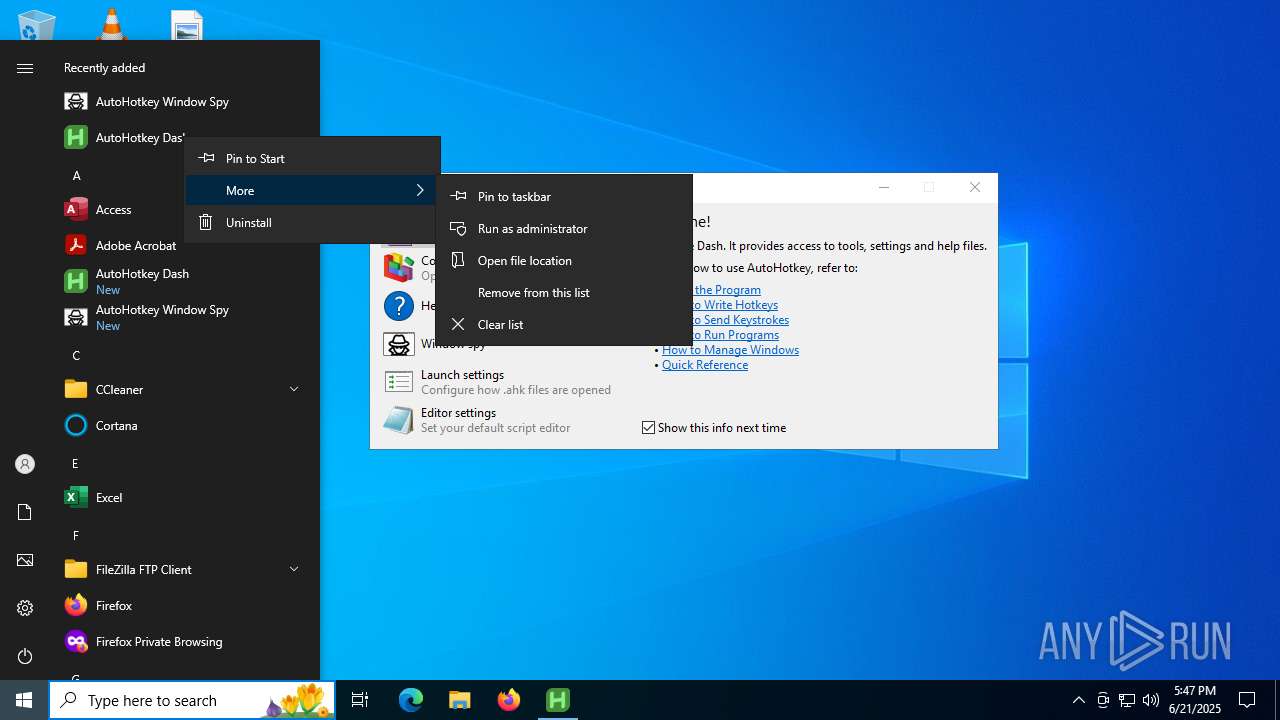This screenshot has height=720, width=1280.
Task: Open File Explorer from the taskbar
Action: 460,700
